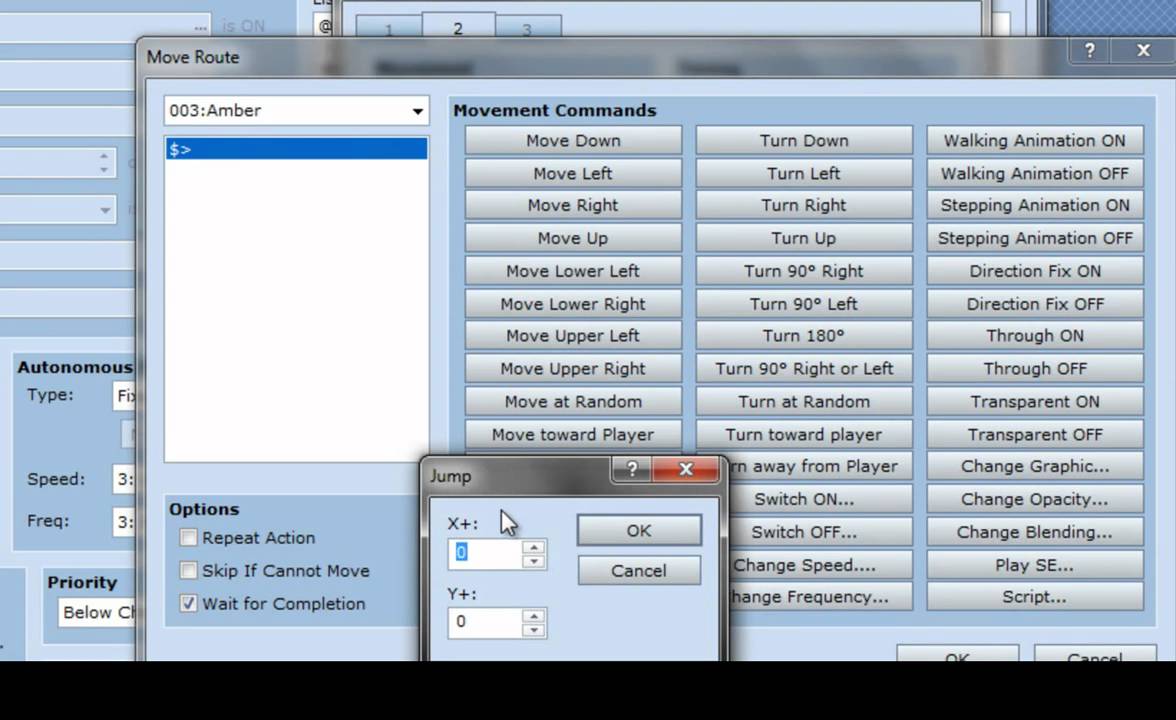This screenshot has height=720, width=1176.
Task: Cancel the Jump dialog
Action: (x=639, y=571)
